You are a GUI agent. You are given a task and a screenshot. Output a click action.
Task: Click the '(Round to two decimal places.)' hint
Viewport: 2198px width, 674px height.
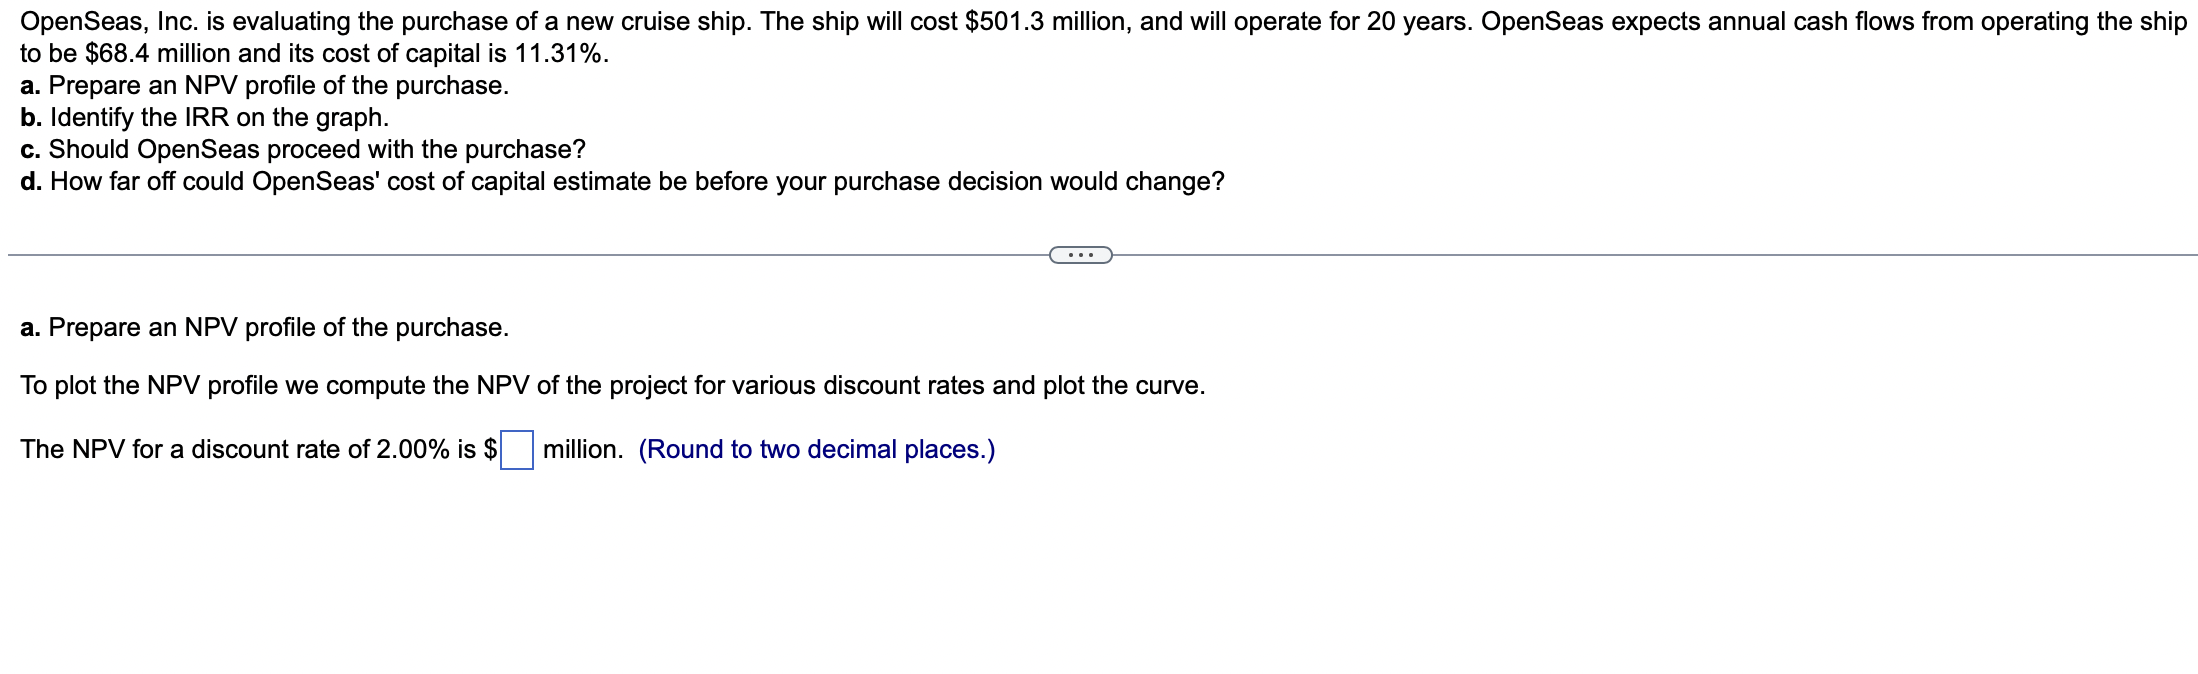pos(816,450)
